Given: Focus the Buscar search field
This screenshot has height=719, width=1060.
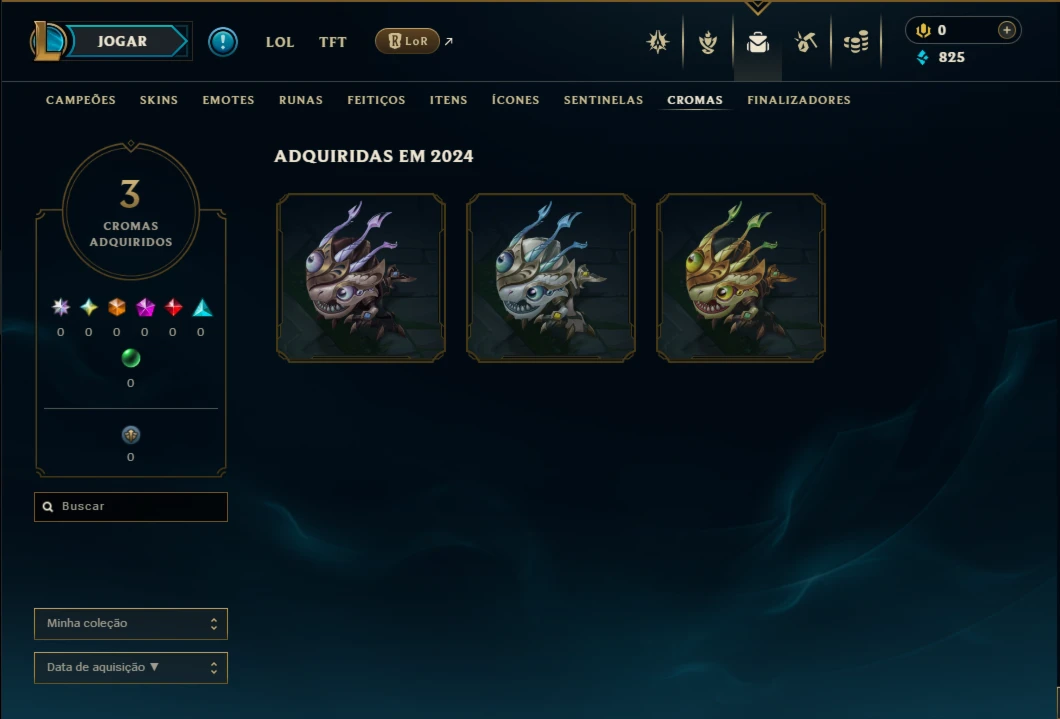Looking at the screenshot, I should click(130, 507).
